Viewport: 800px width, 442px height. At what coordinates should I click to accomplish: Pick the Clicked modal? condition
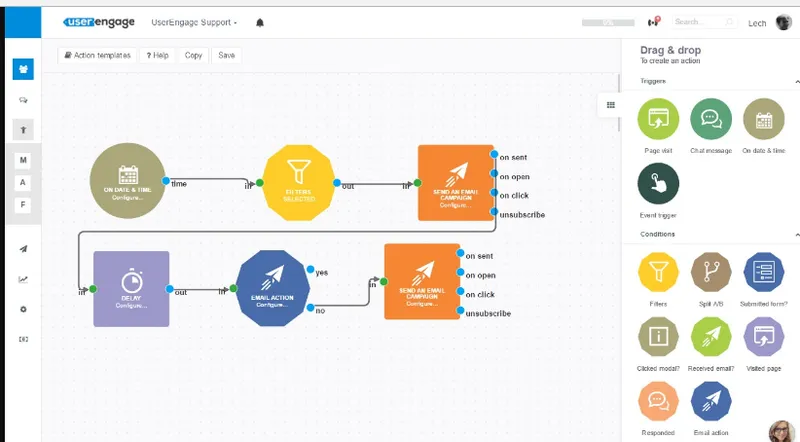click(x=658, y=337)
